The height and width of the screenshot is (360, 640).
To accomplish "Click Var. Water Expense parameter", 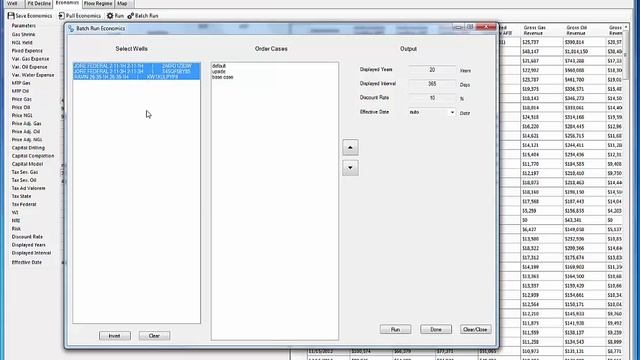I will (33, 75).
